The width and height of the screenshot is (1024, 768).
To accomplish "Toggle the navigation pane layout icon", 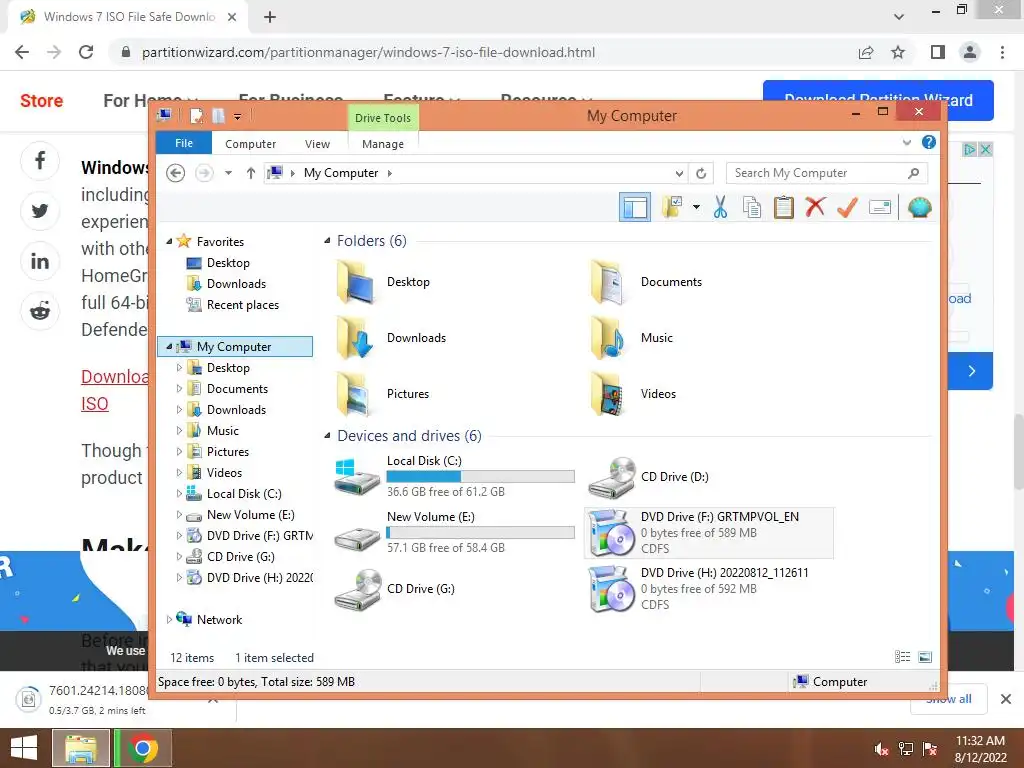I will 635,208.
